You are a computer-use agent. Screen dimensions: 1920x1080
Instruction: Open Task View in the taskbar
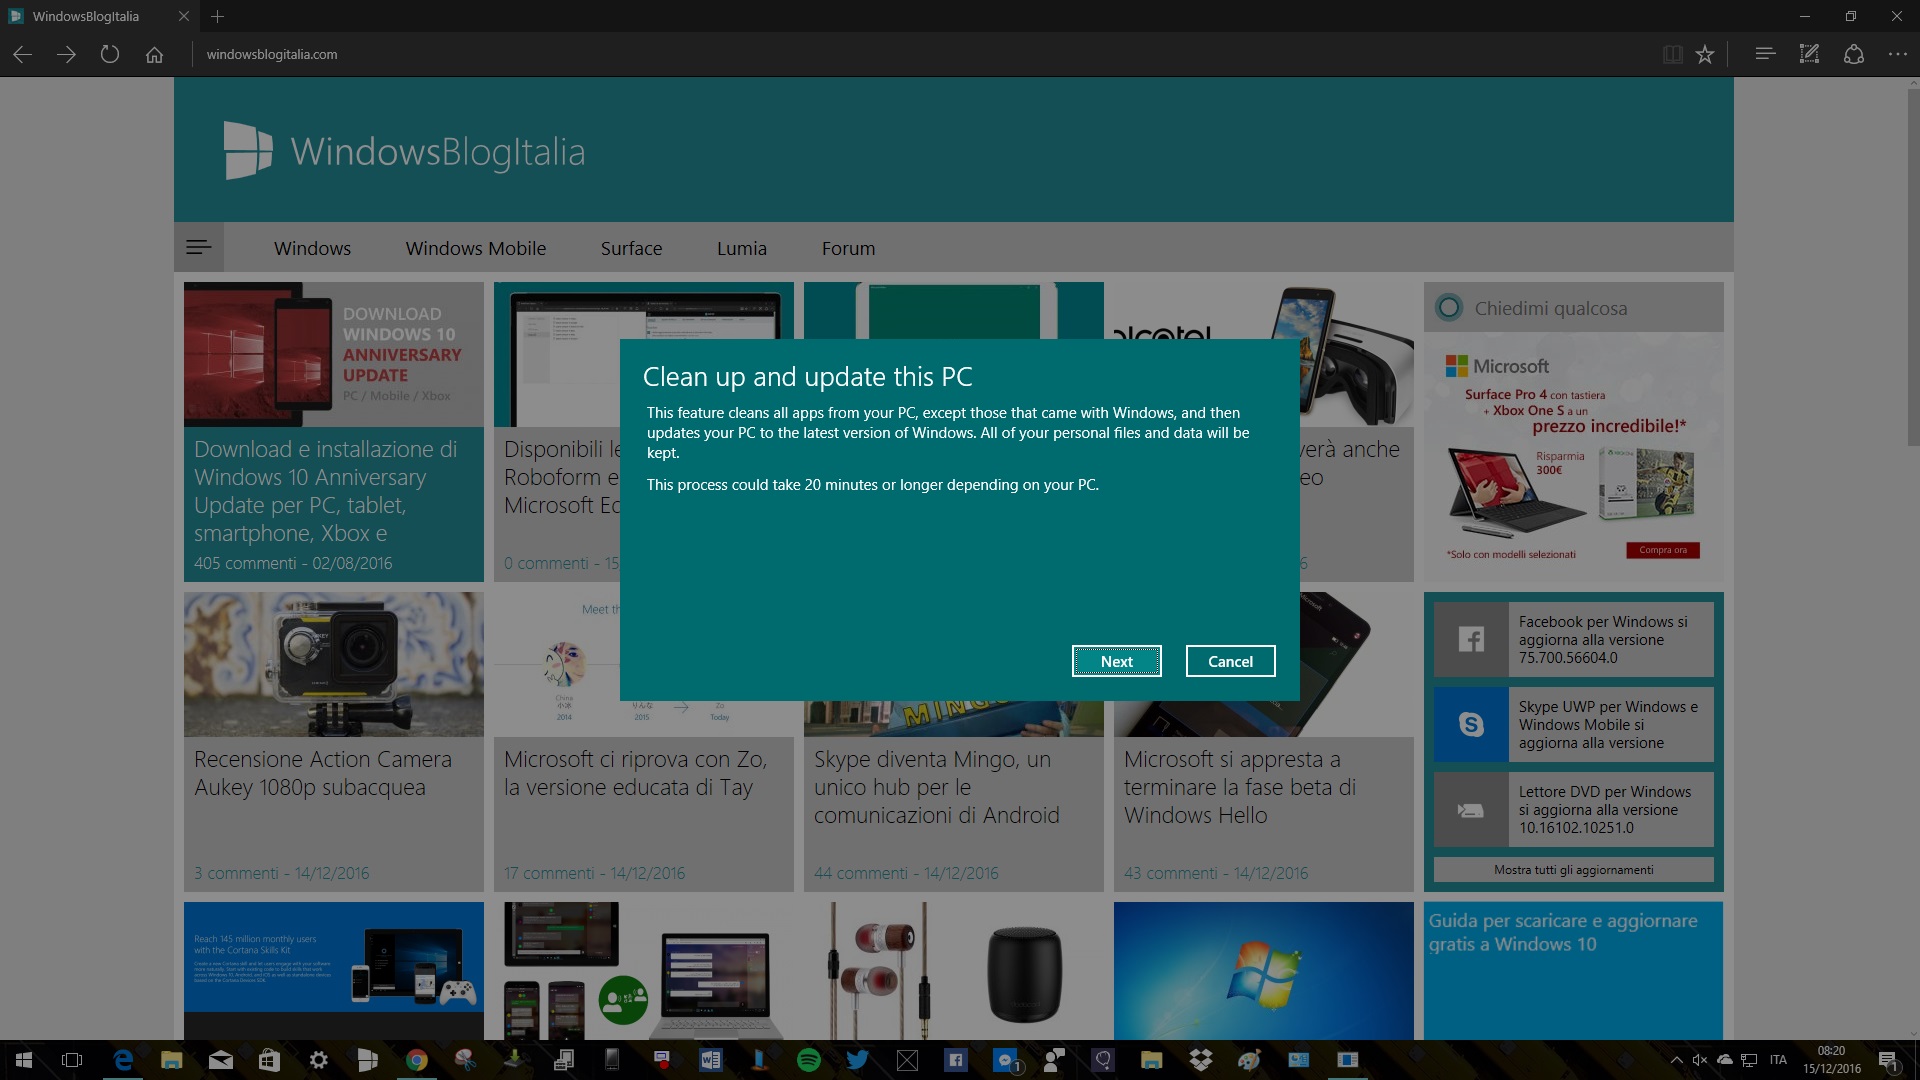coord(72,1060)
